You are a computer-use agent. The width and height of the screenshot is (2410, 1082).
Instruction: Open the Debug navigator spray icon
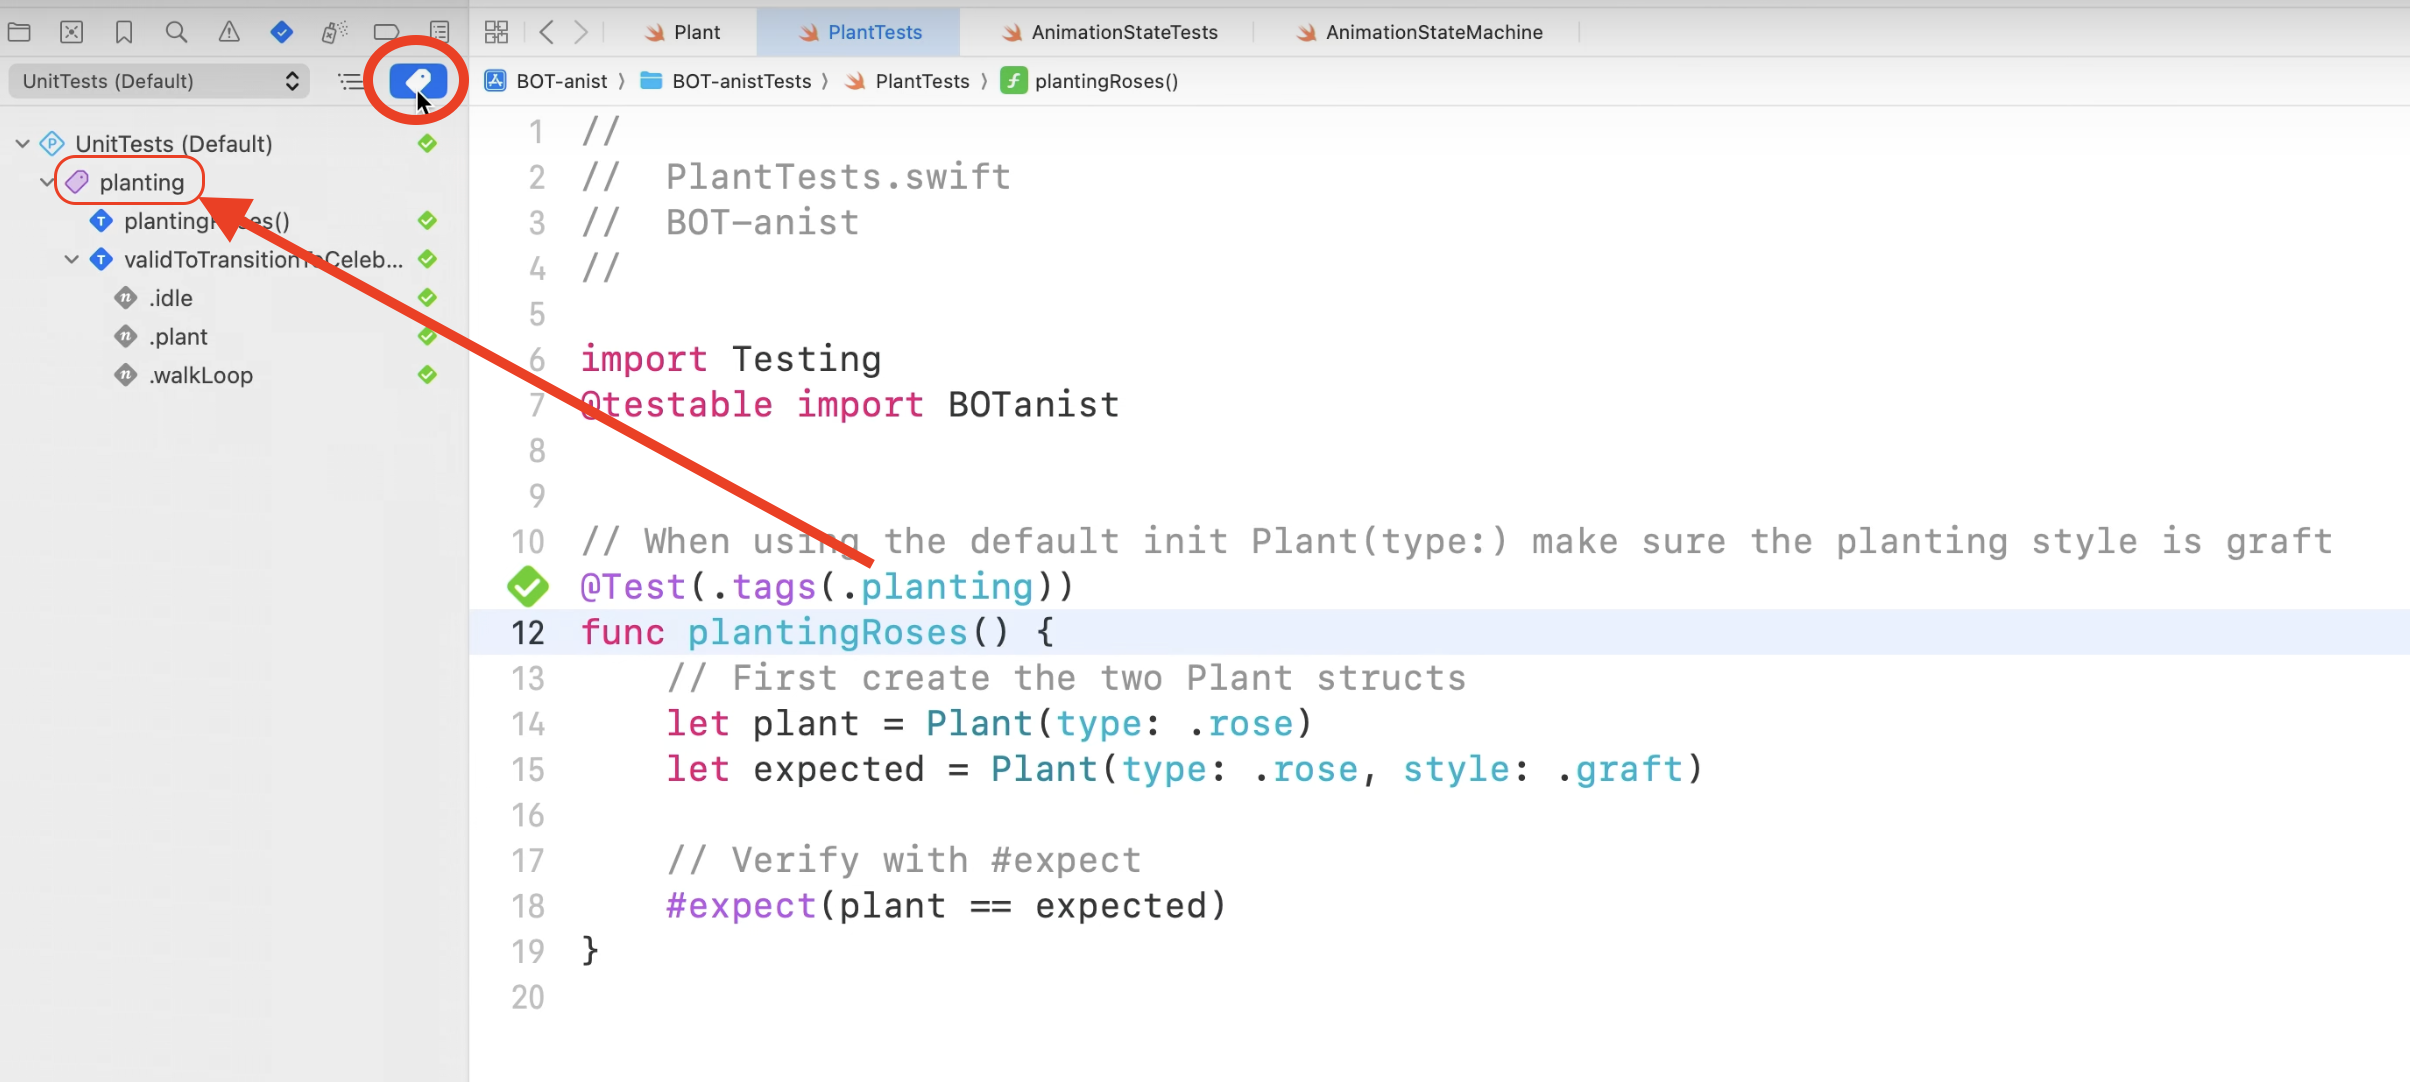334,32
